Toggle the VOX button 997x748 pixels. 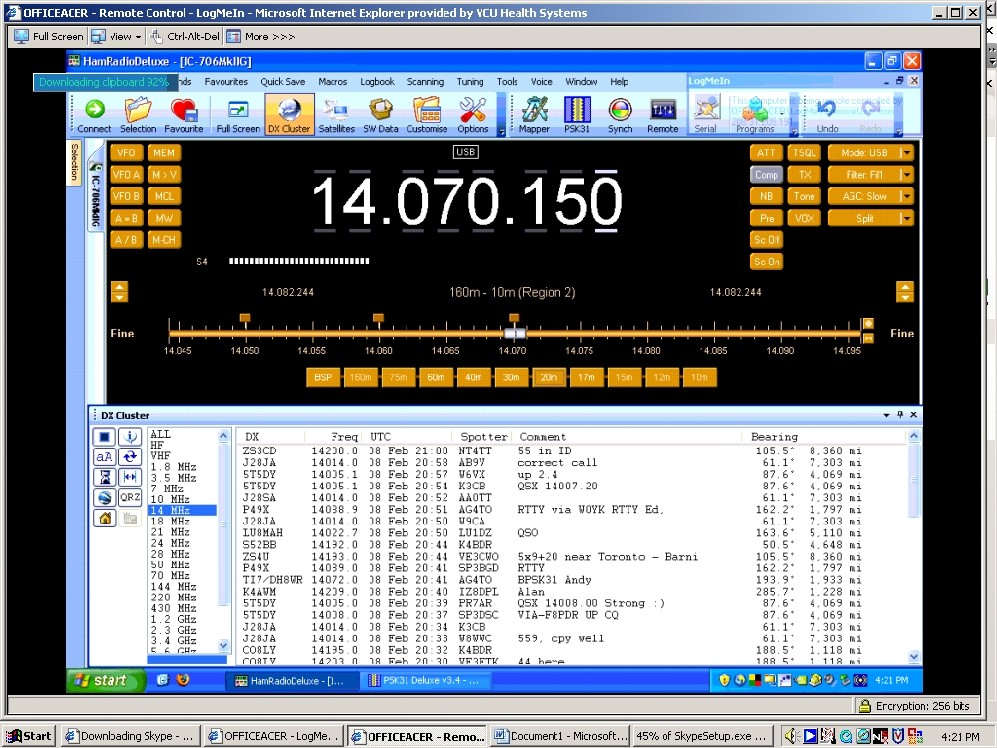(804, 218)
